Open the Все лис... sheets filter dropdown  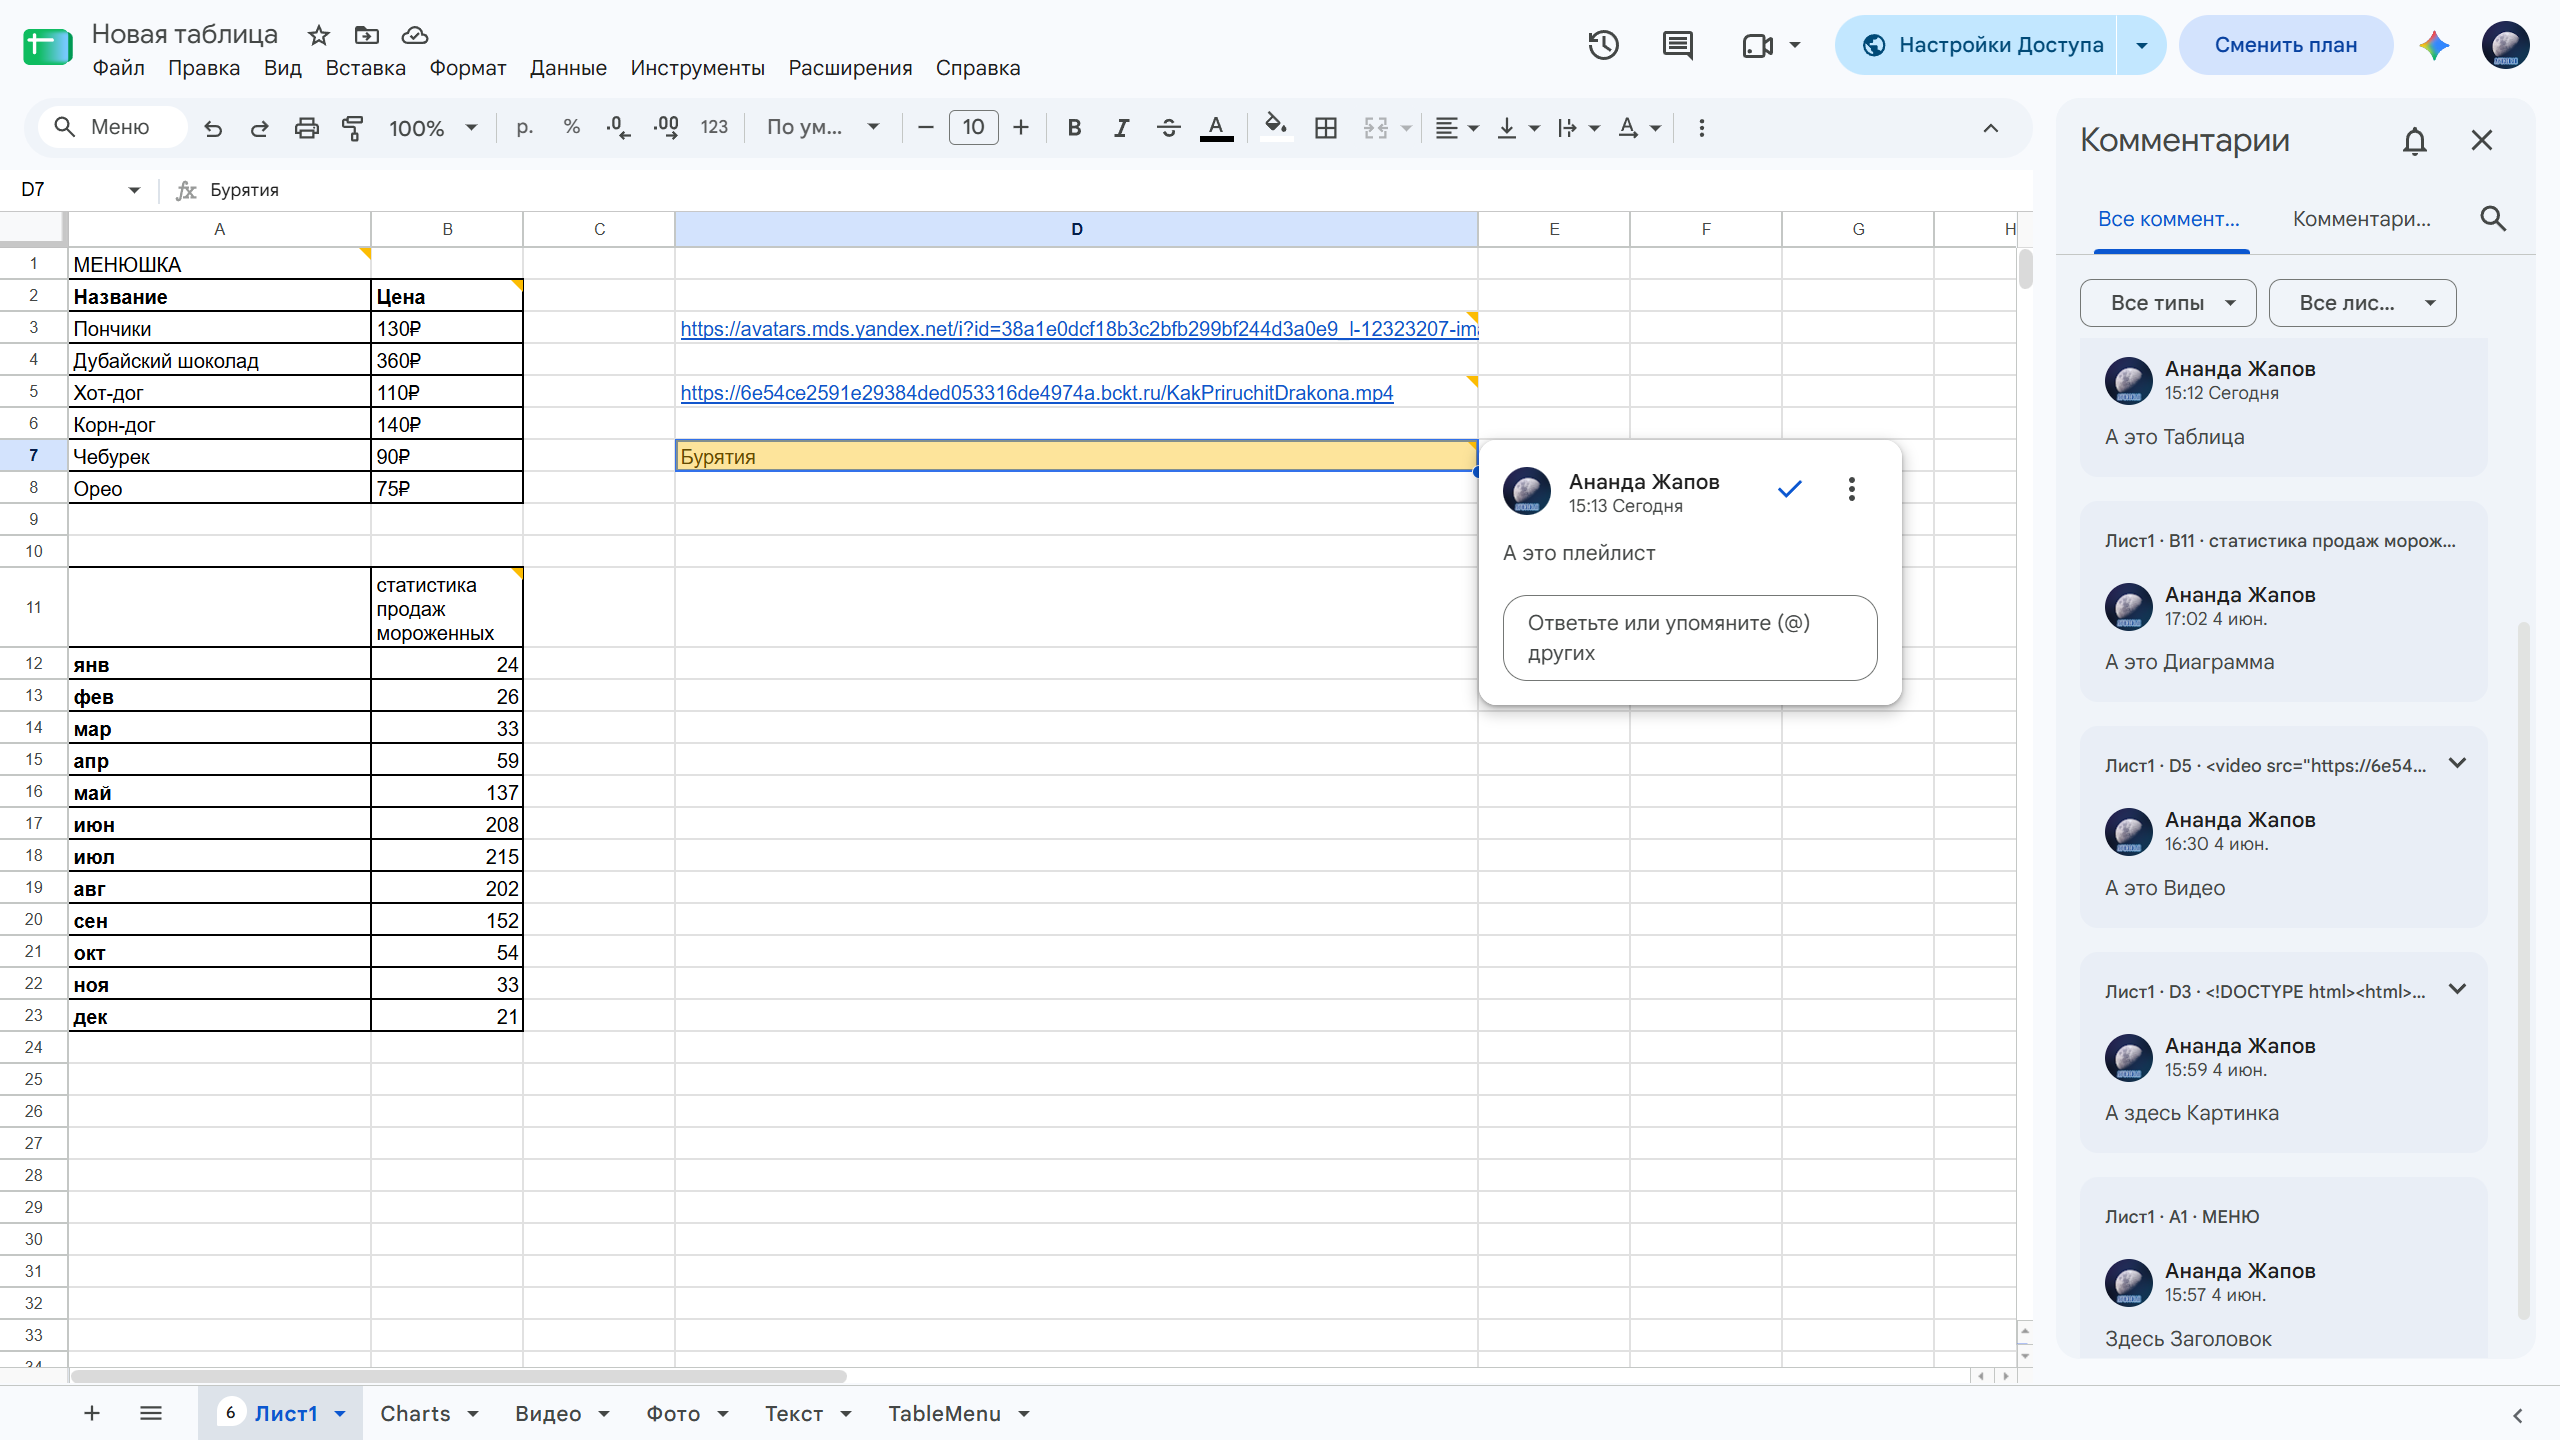click(x=2362, y=303)
